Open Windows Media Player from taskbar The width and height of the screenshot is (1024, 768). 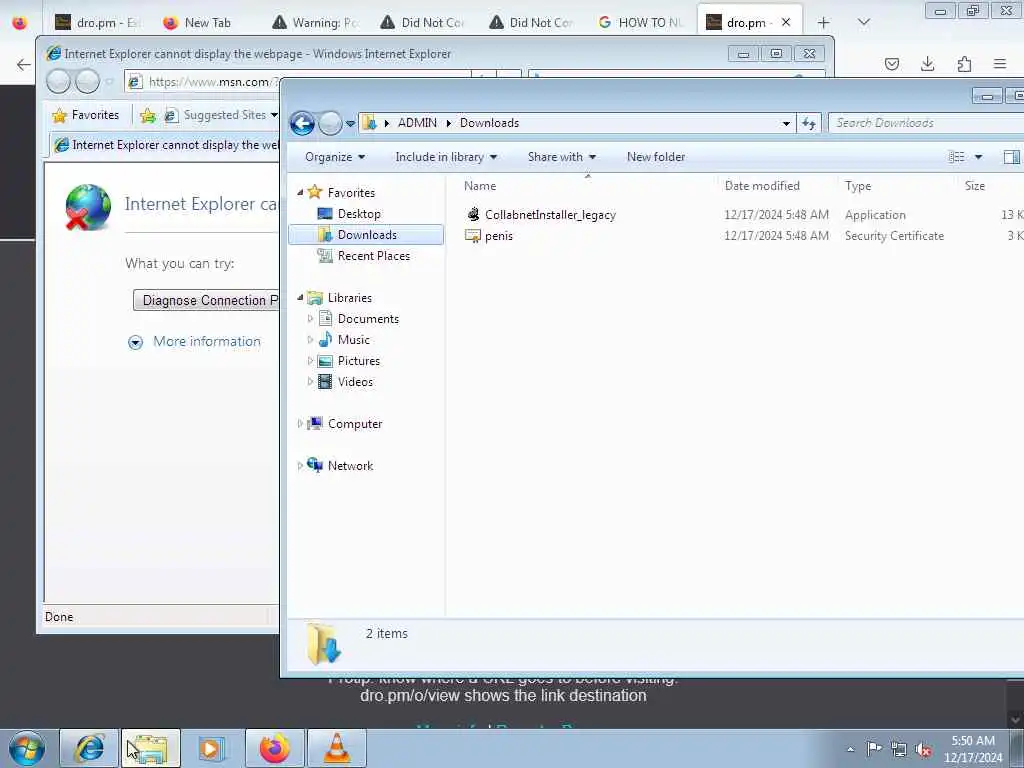212,748
